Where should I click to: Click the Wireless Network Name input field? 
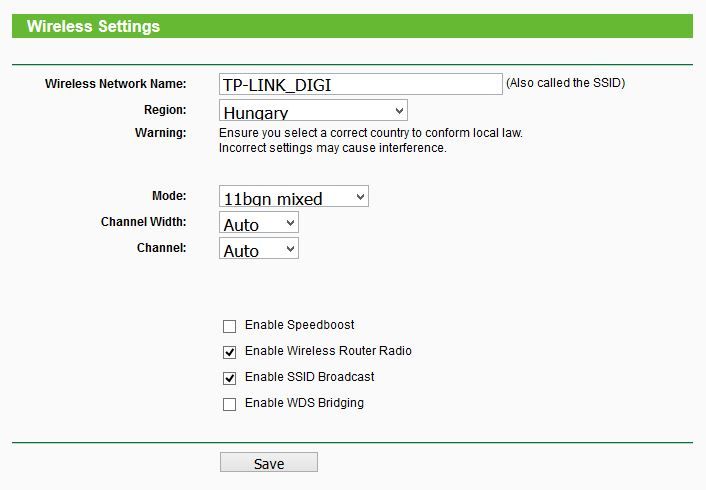tap(361, 84)
